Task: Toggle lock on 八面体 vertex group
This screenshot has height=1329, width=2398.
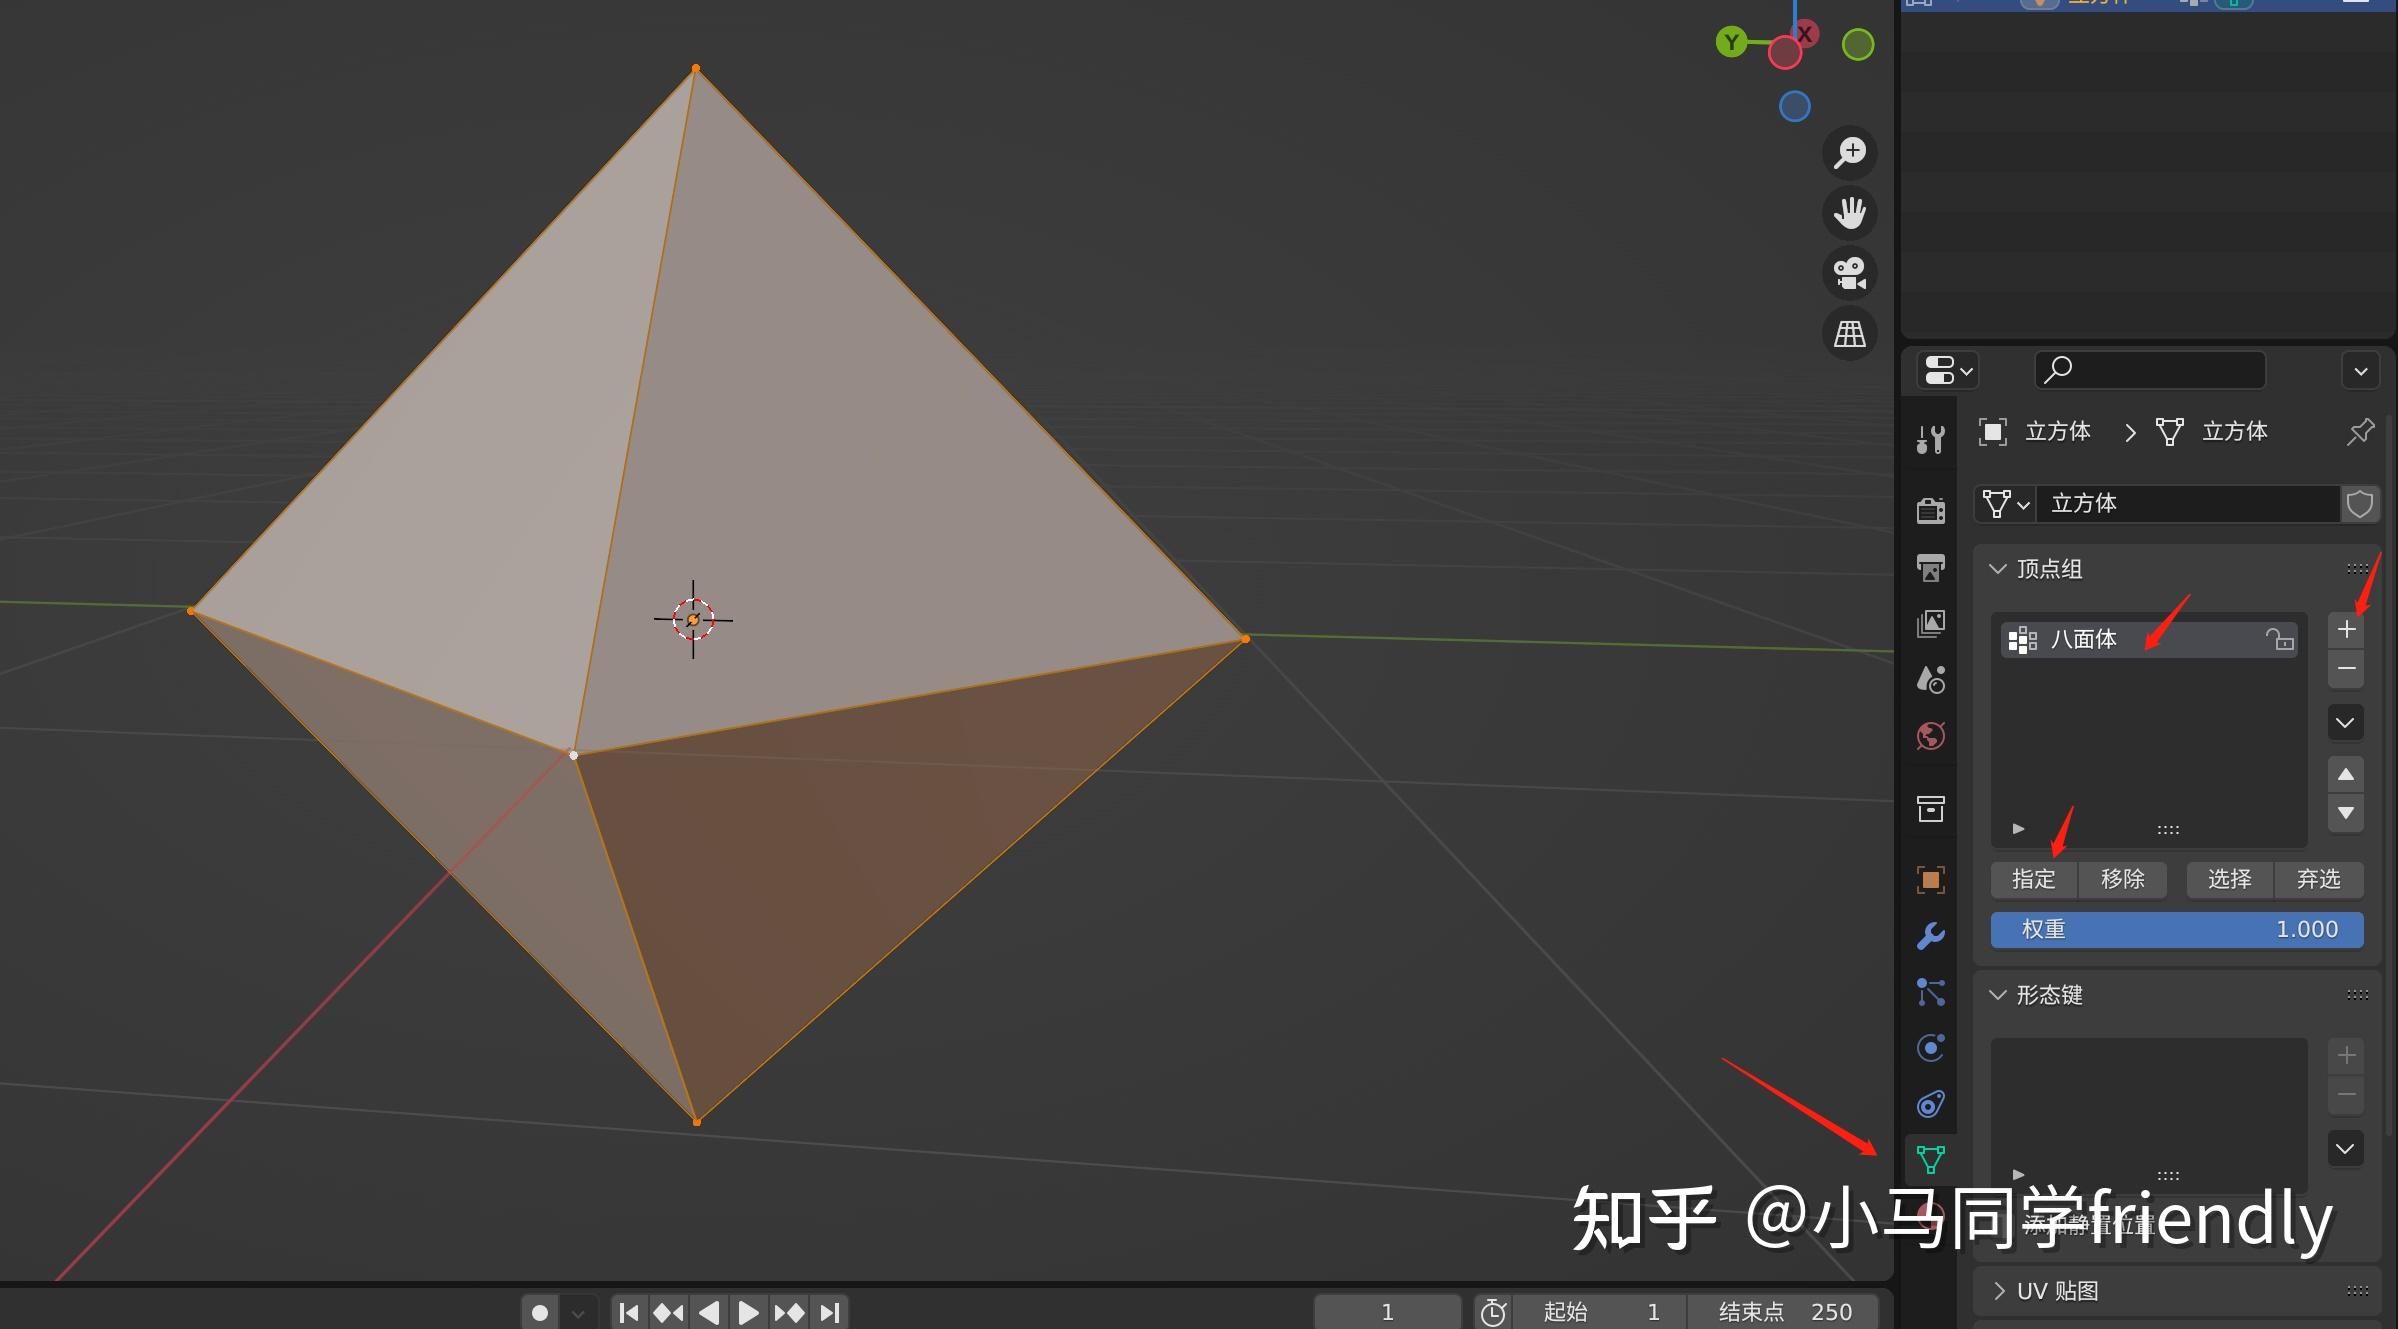Action: [2279, 639]
